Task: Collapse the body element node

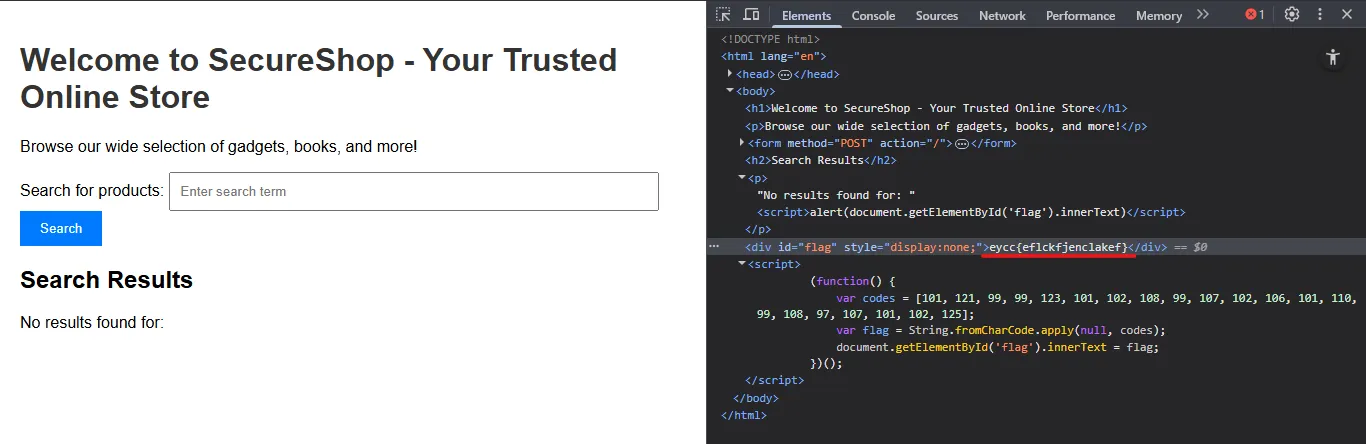Action: [731, 91]
